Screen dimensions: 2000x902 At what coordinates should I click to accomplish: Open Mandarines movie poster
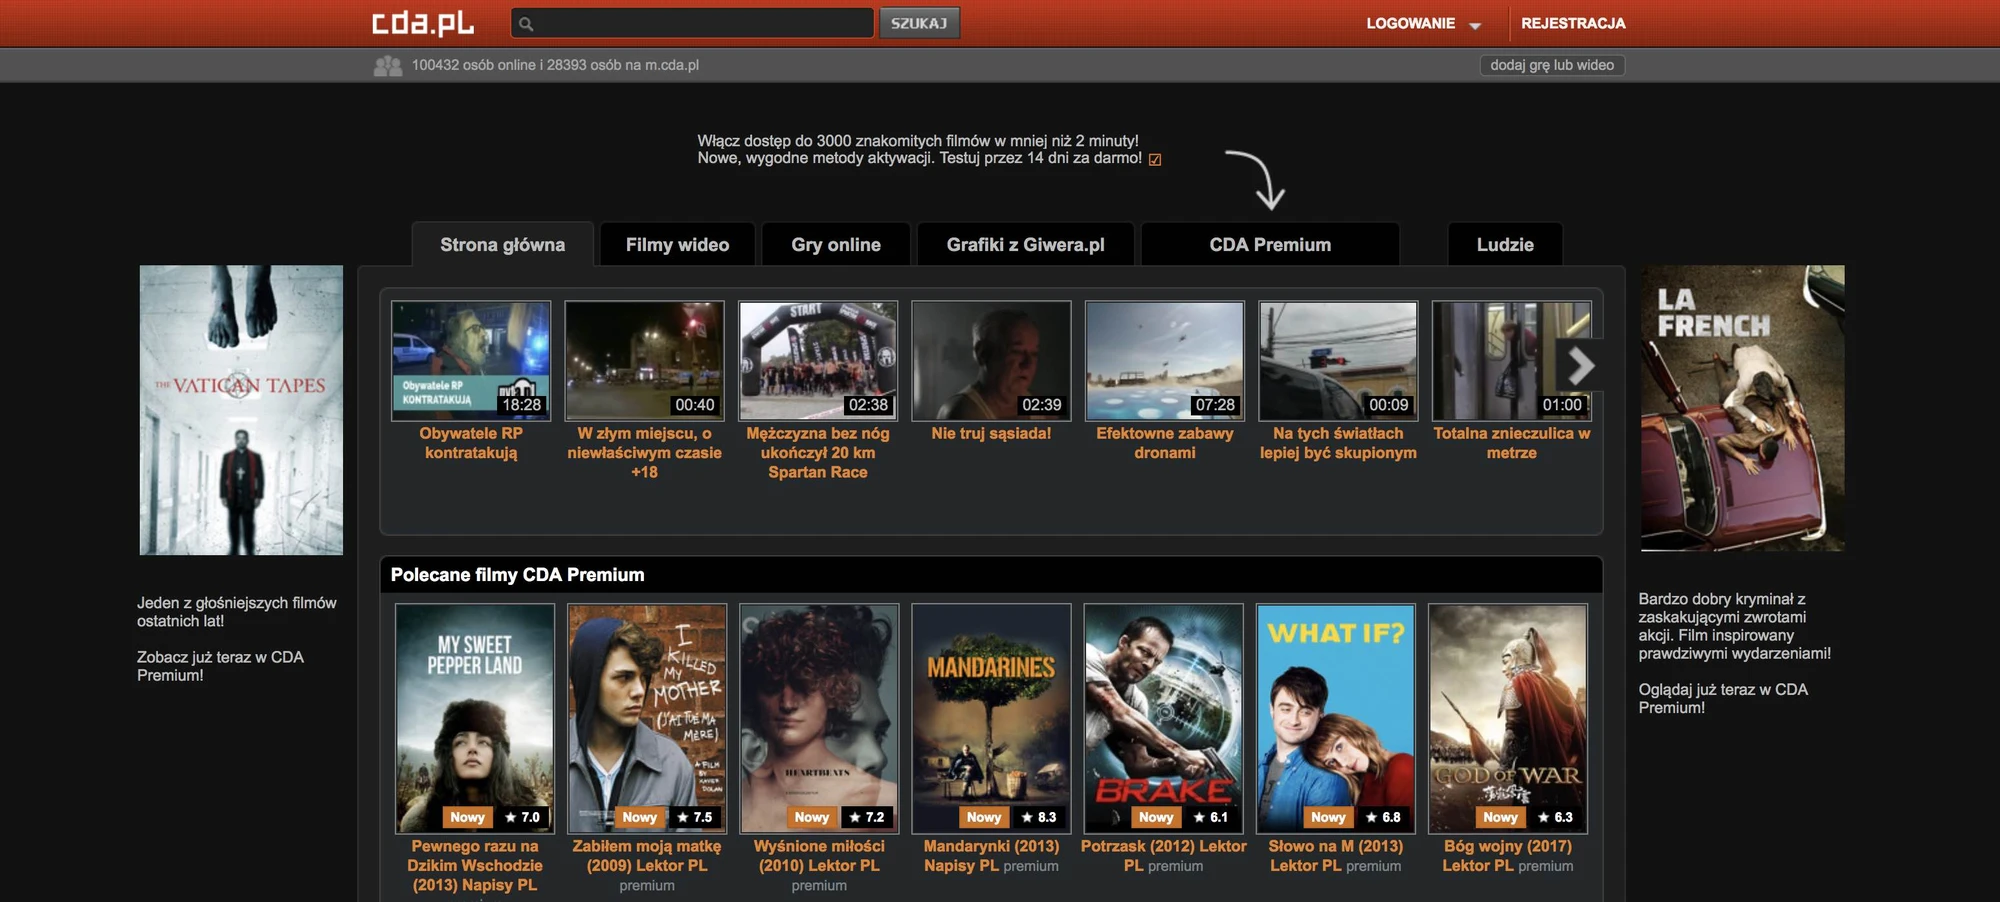(991, 718)
